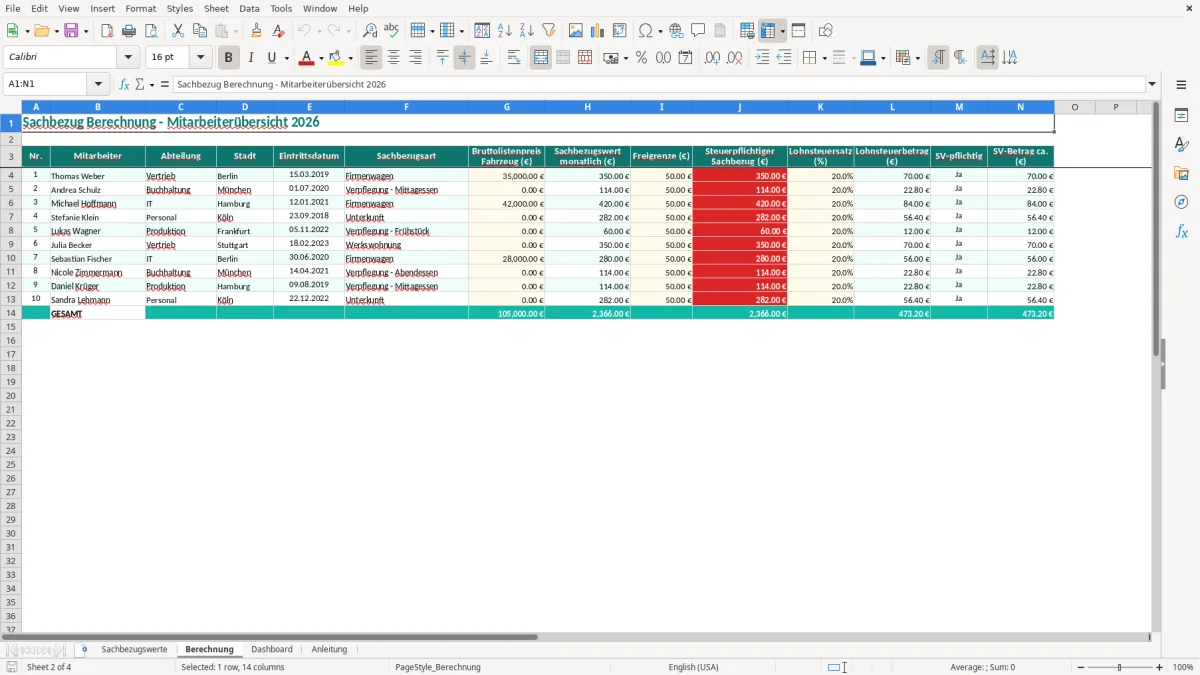Click the Insert Chart icon
1200x675 pixels.
point(598,31)
